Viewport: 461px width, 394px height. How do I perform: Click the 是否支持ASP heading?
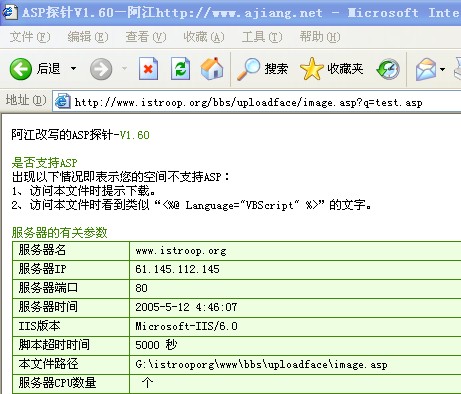[44, 163]
